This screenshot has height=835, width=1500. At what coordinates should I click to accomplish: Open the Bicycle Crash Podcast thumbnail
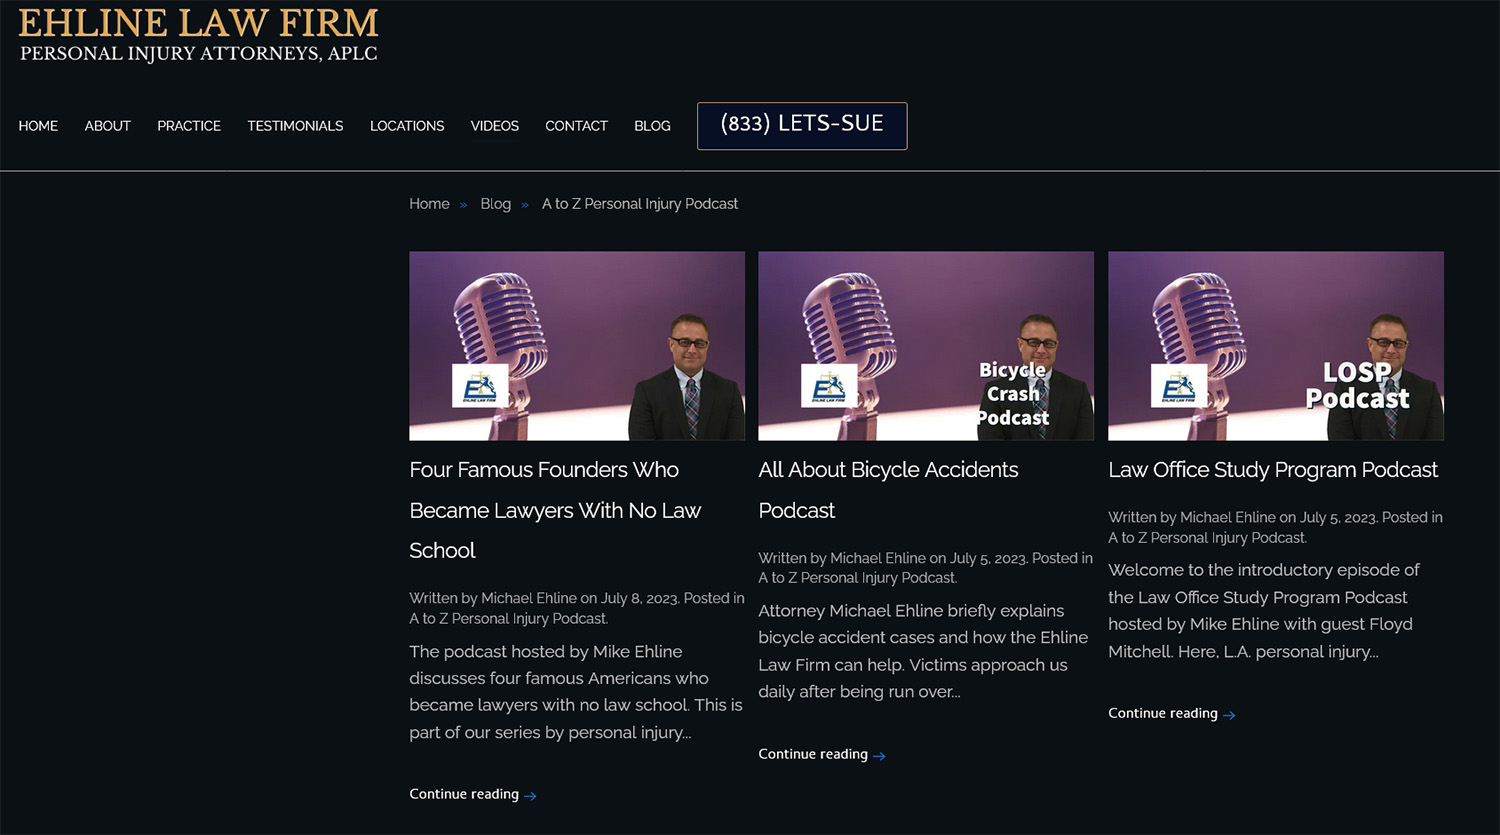click(x=926, y=345)
